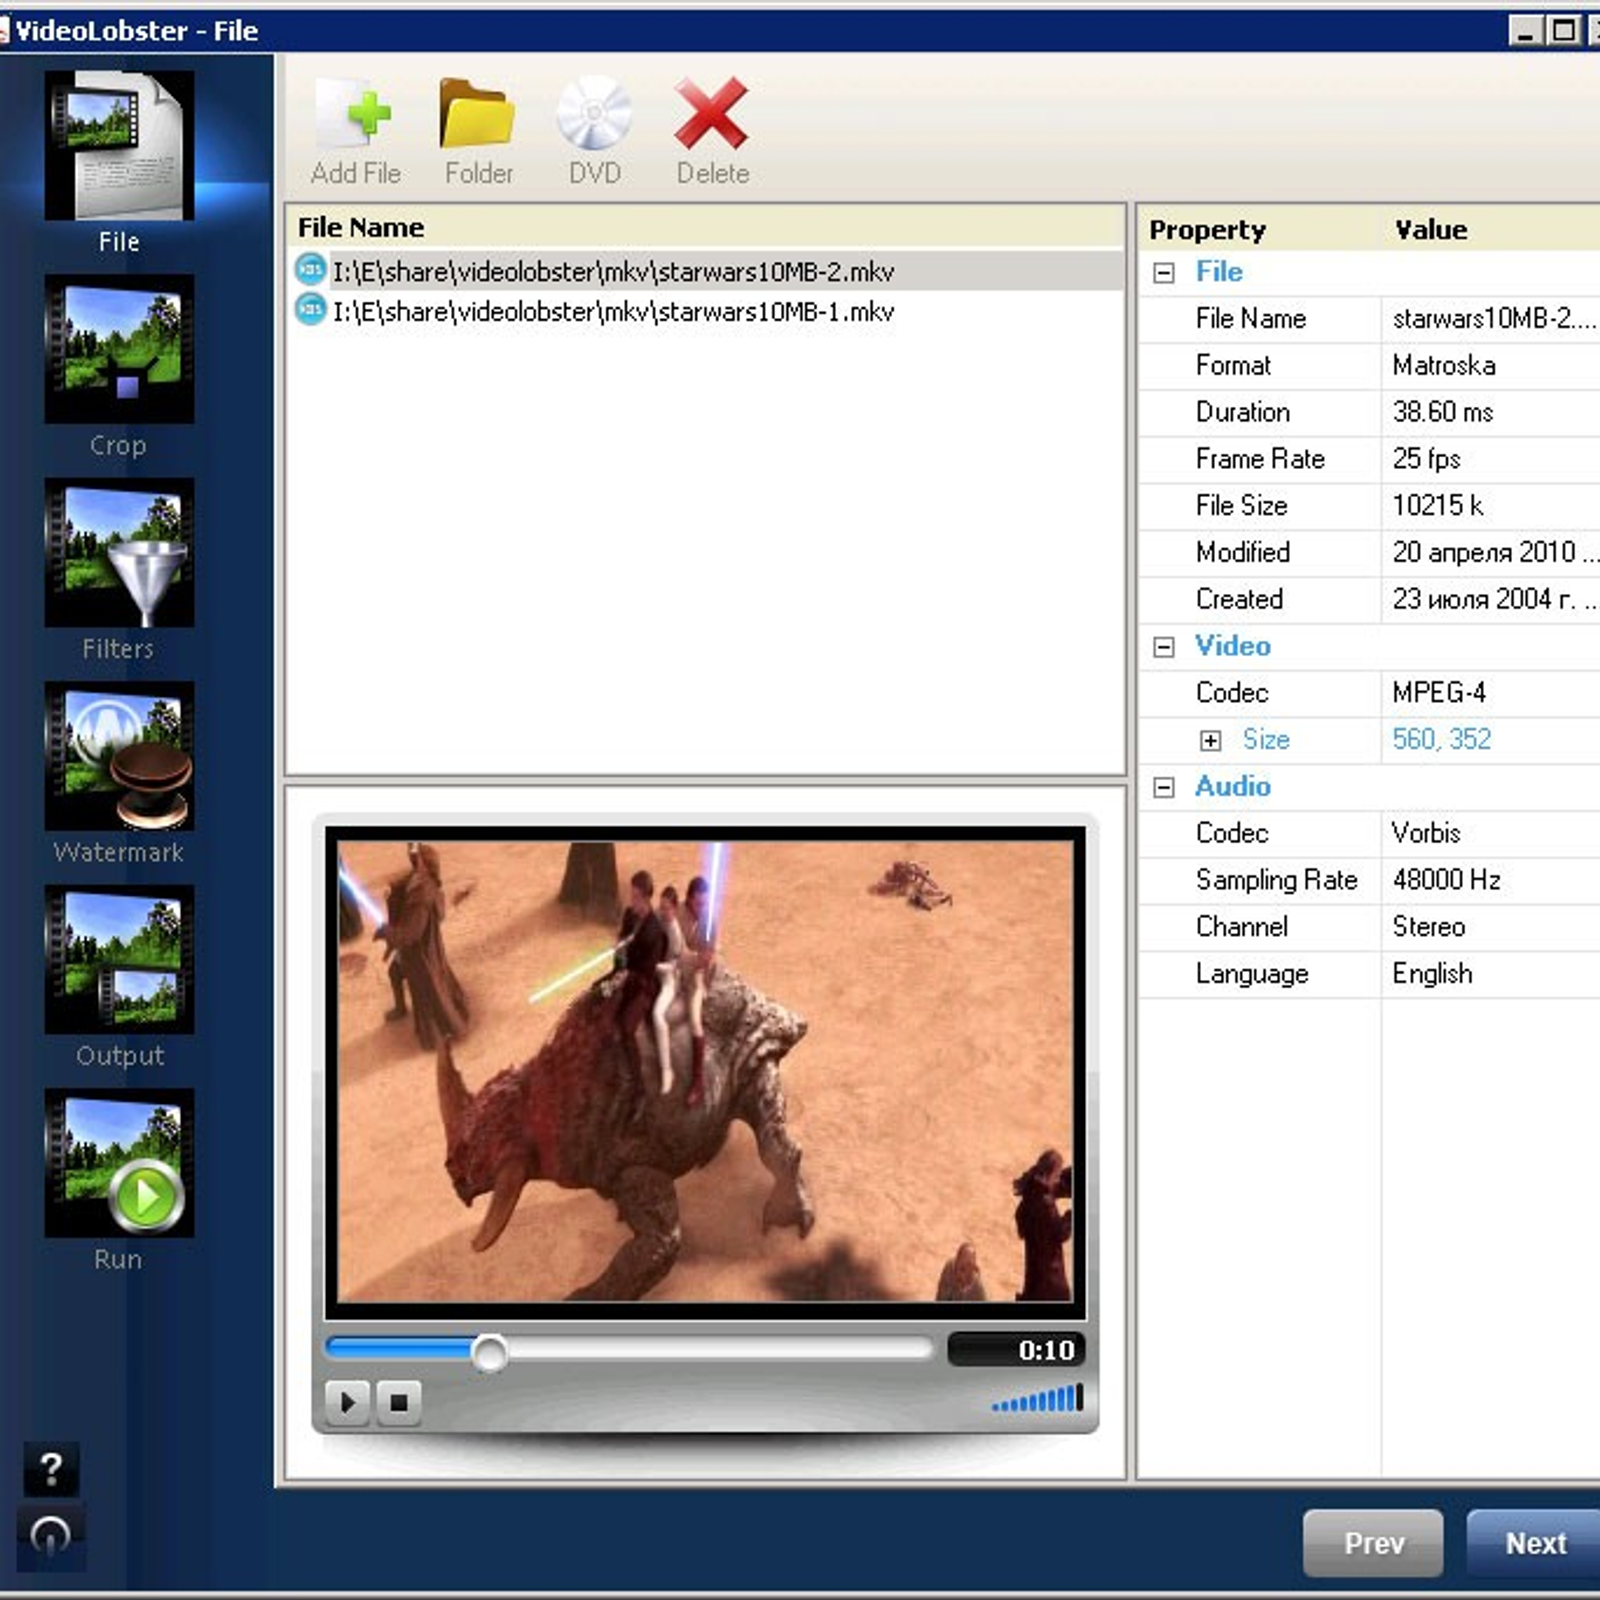Click the File Name column header
This screenshot has width=1600, height=1600.
click(705, 228)
